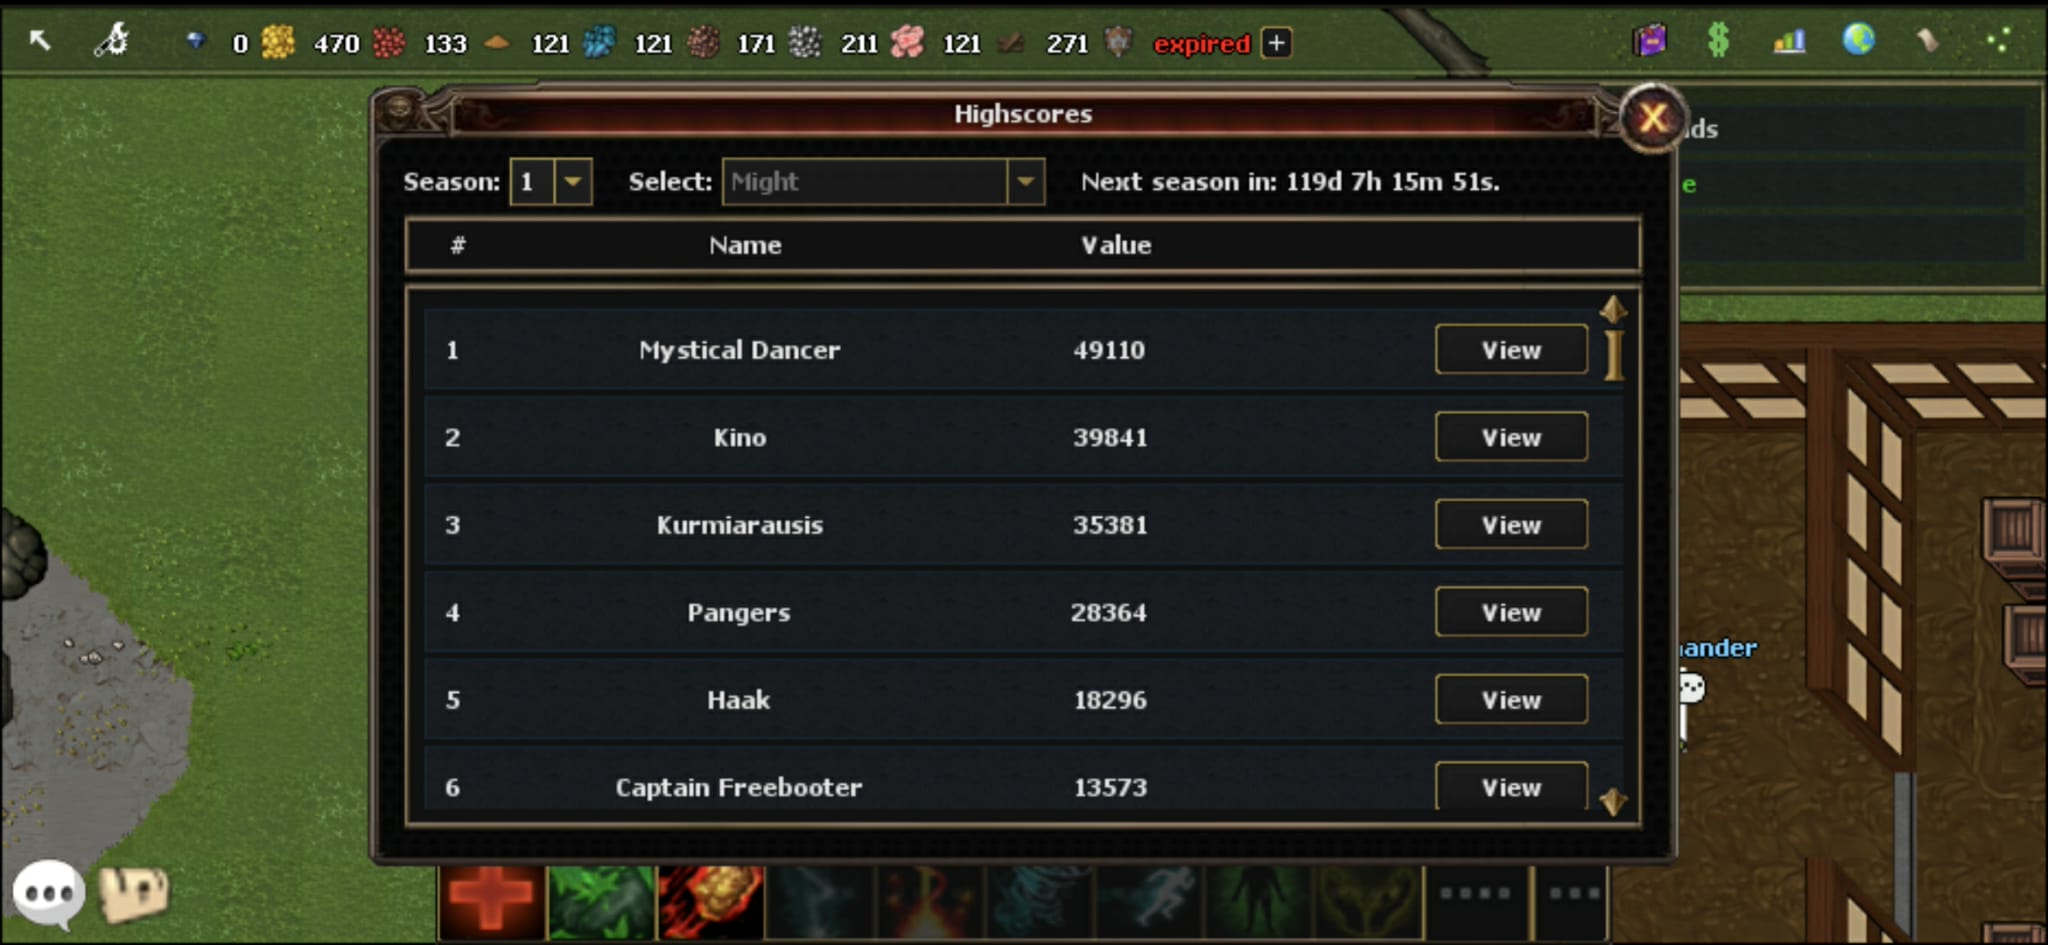Image resolution: width=2048 pixels, height=945 pixels.
Task: Add premium time with the plus button
Action: [1276, 43]
